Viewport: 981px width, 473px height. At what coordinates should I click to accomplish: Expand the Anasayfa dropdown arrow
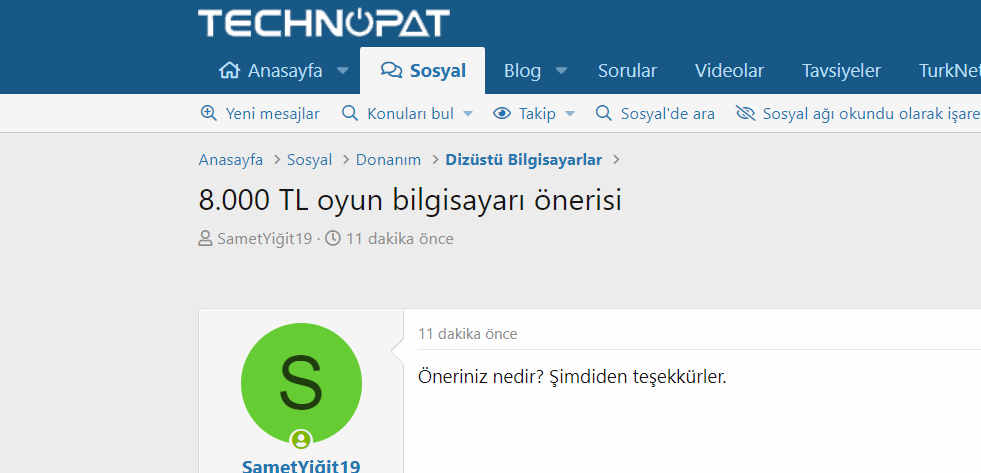[x=343, y=71]
